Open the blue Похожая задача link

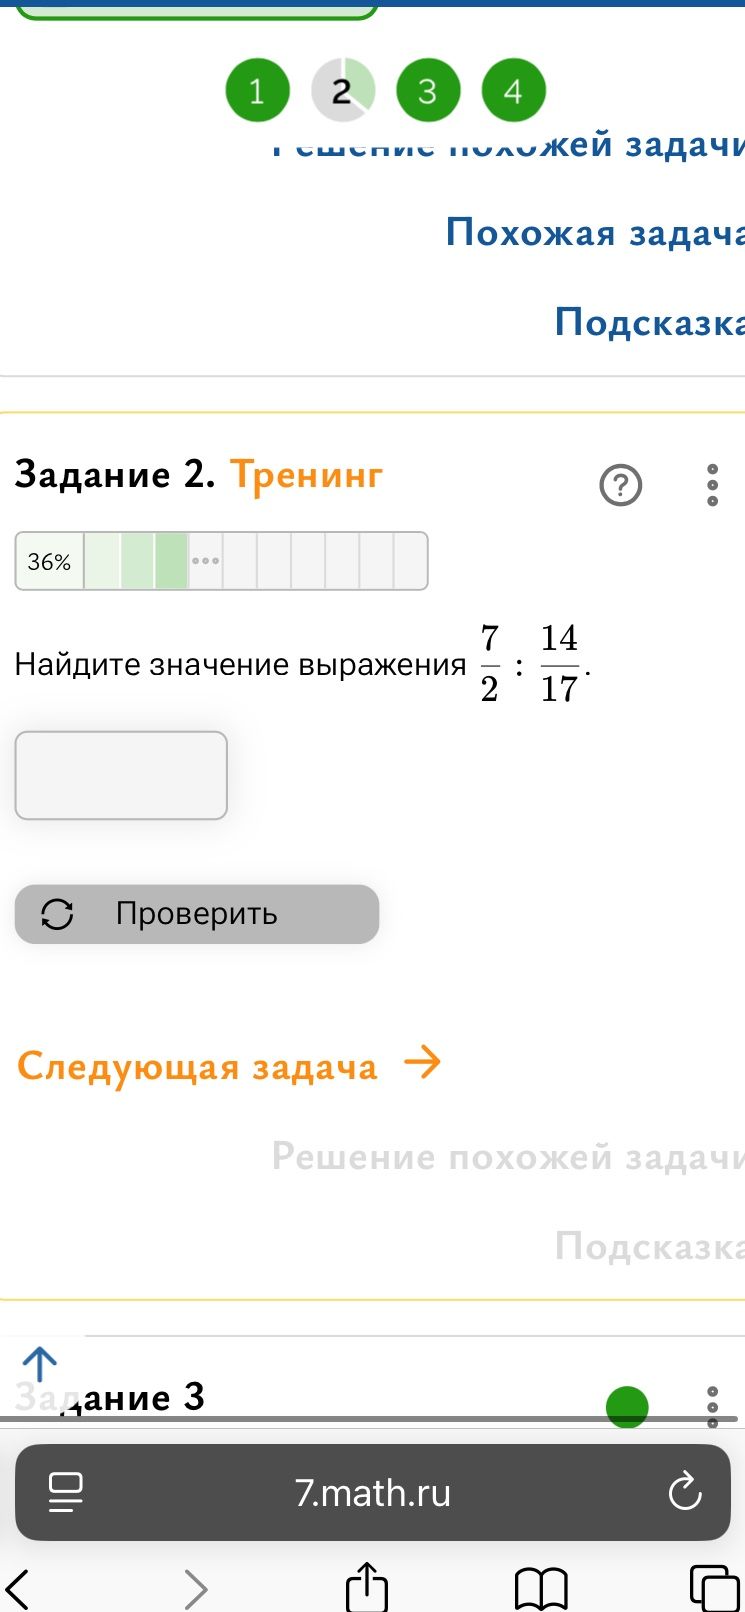595,232
